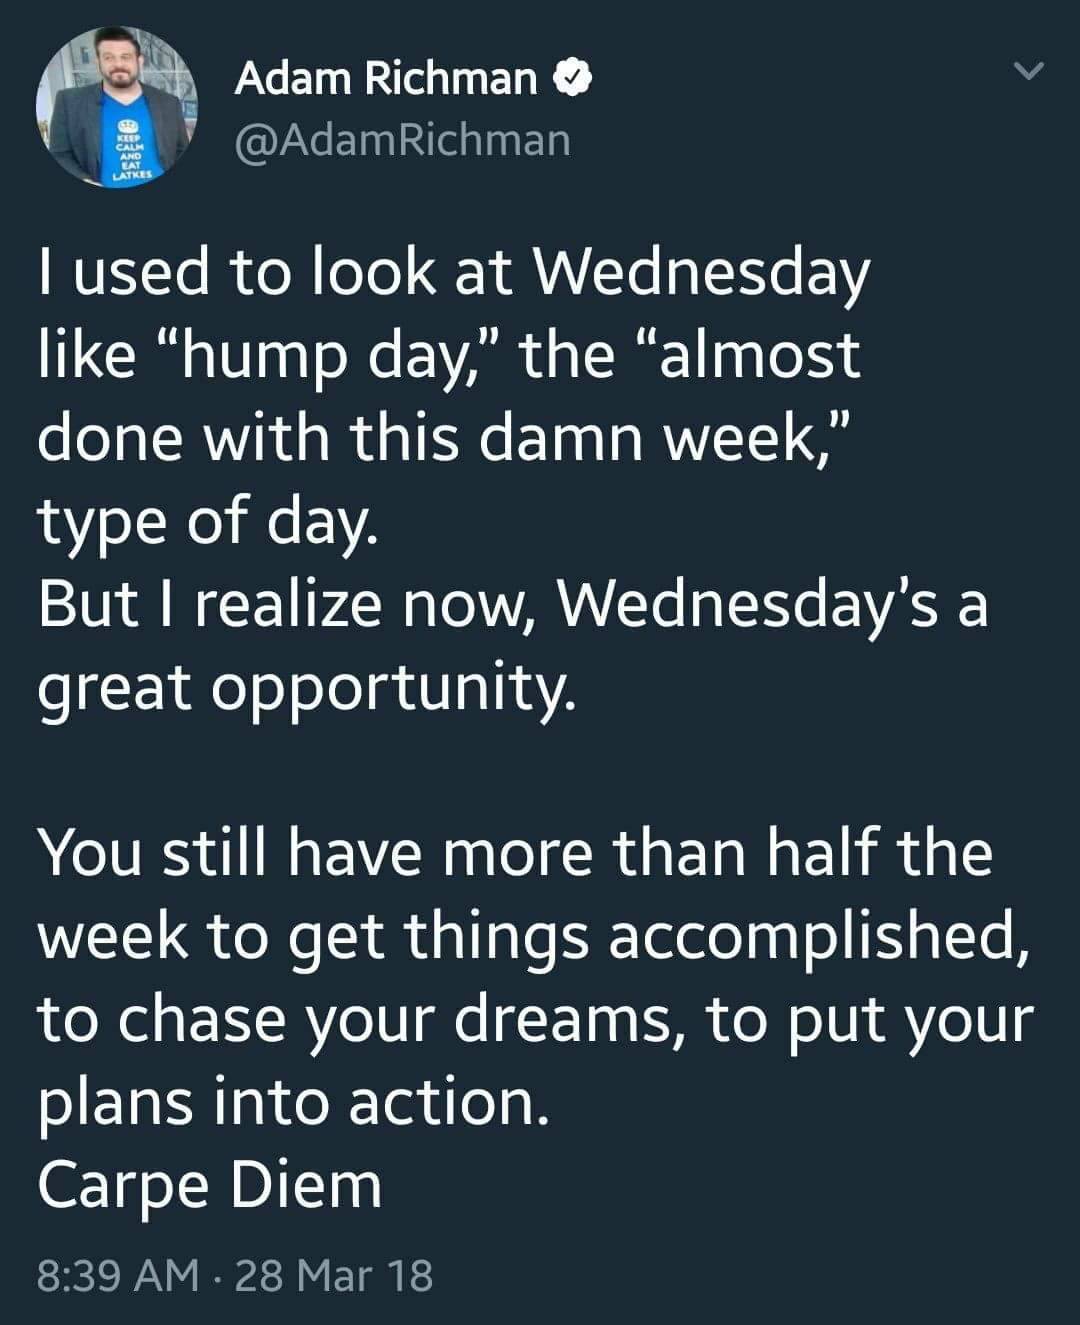Click the "great opportunity." line

click(x=307, y=688)
